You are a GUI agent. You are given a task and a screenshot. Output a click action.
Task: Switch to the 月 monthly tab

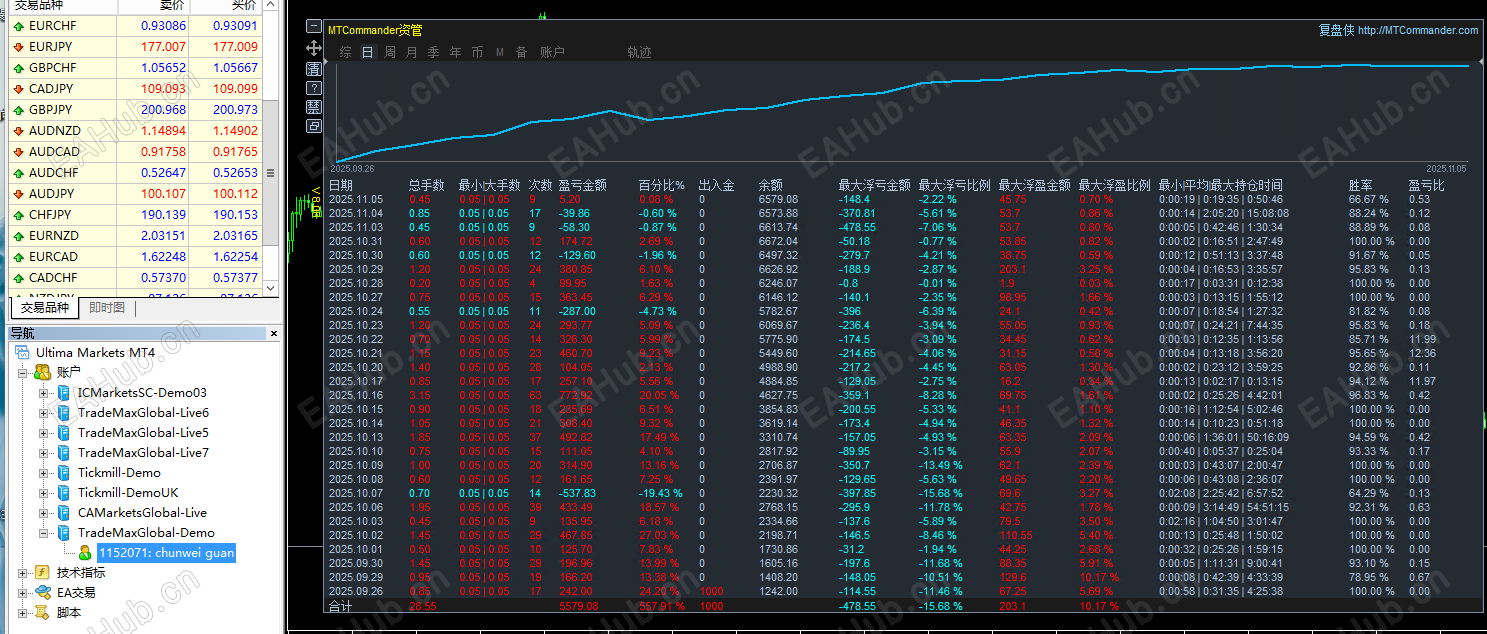coord(412,52)
